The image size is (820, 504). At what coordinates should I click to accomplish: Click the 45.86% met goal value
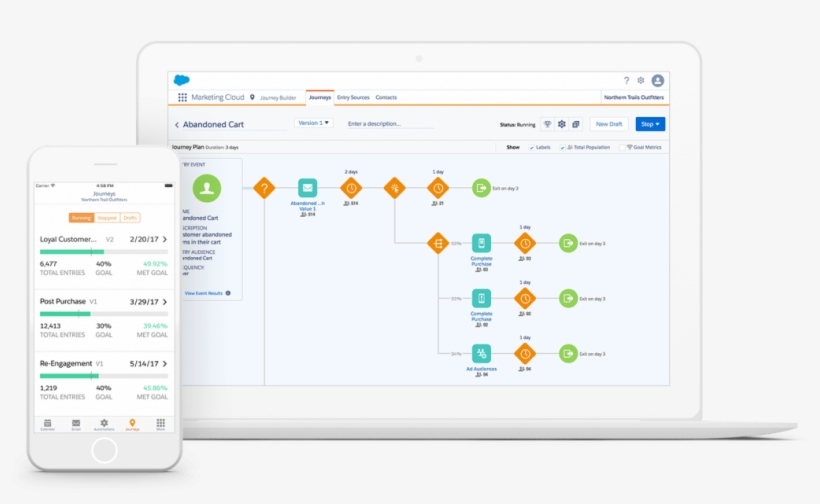click(x=155, y=388)
